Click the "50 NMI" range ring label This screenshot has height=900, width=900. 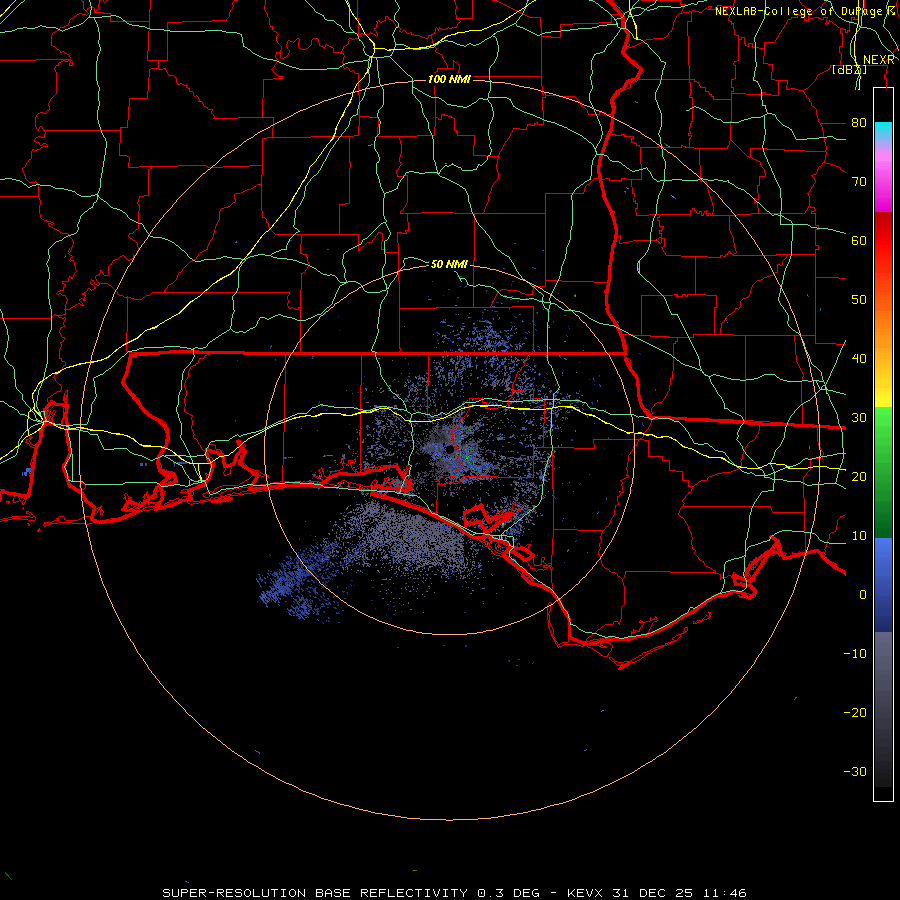coord(449,264)
